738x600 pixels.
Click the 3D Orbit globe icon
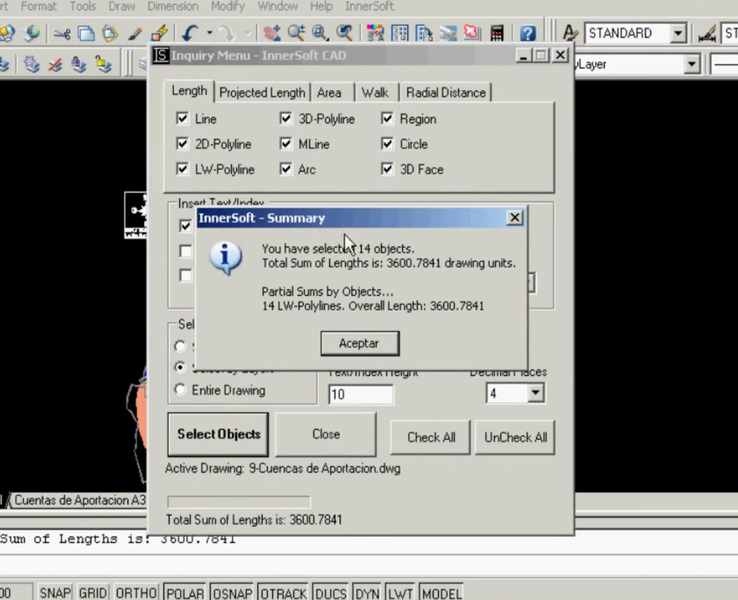point(32,33)
